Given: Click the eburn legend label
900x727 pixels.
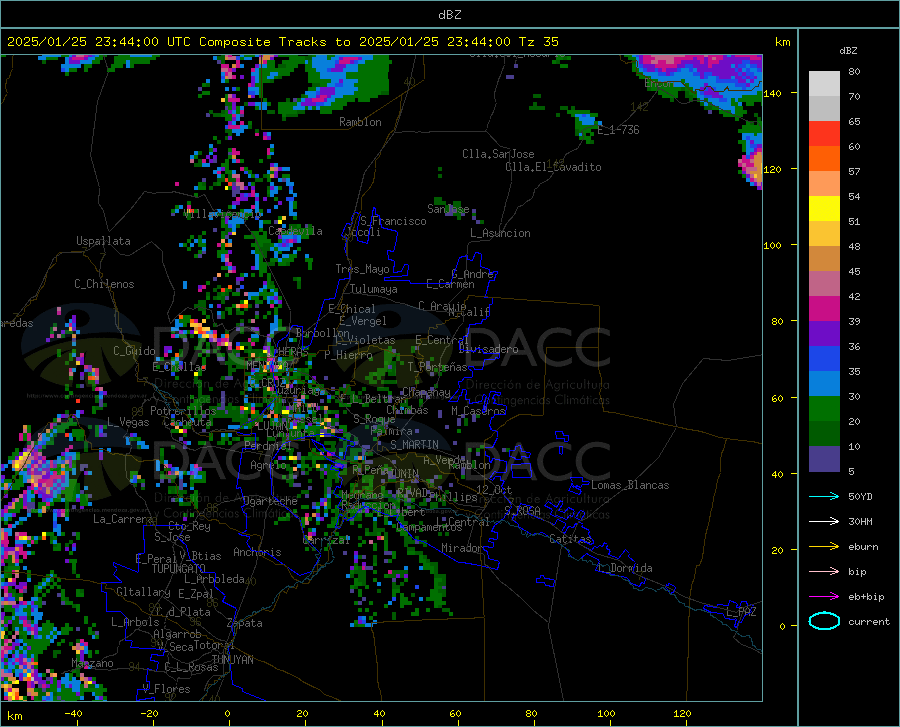Looking at the screenshot, I should coord(863,547).
